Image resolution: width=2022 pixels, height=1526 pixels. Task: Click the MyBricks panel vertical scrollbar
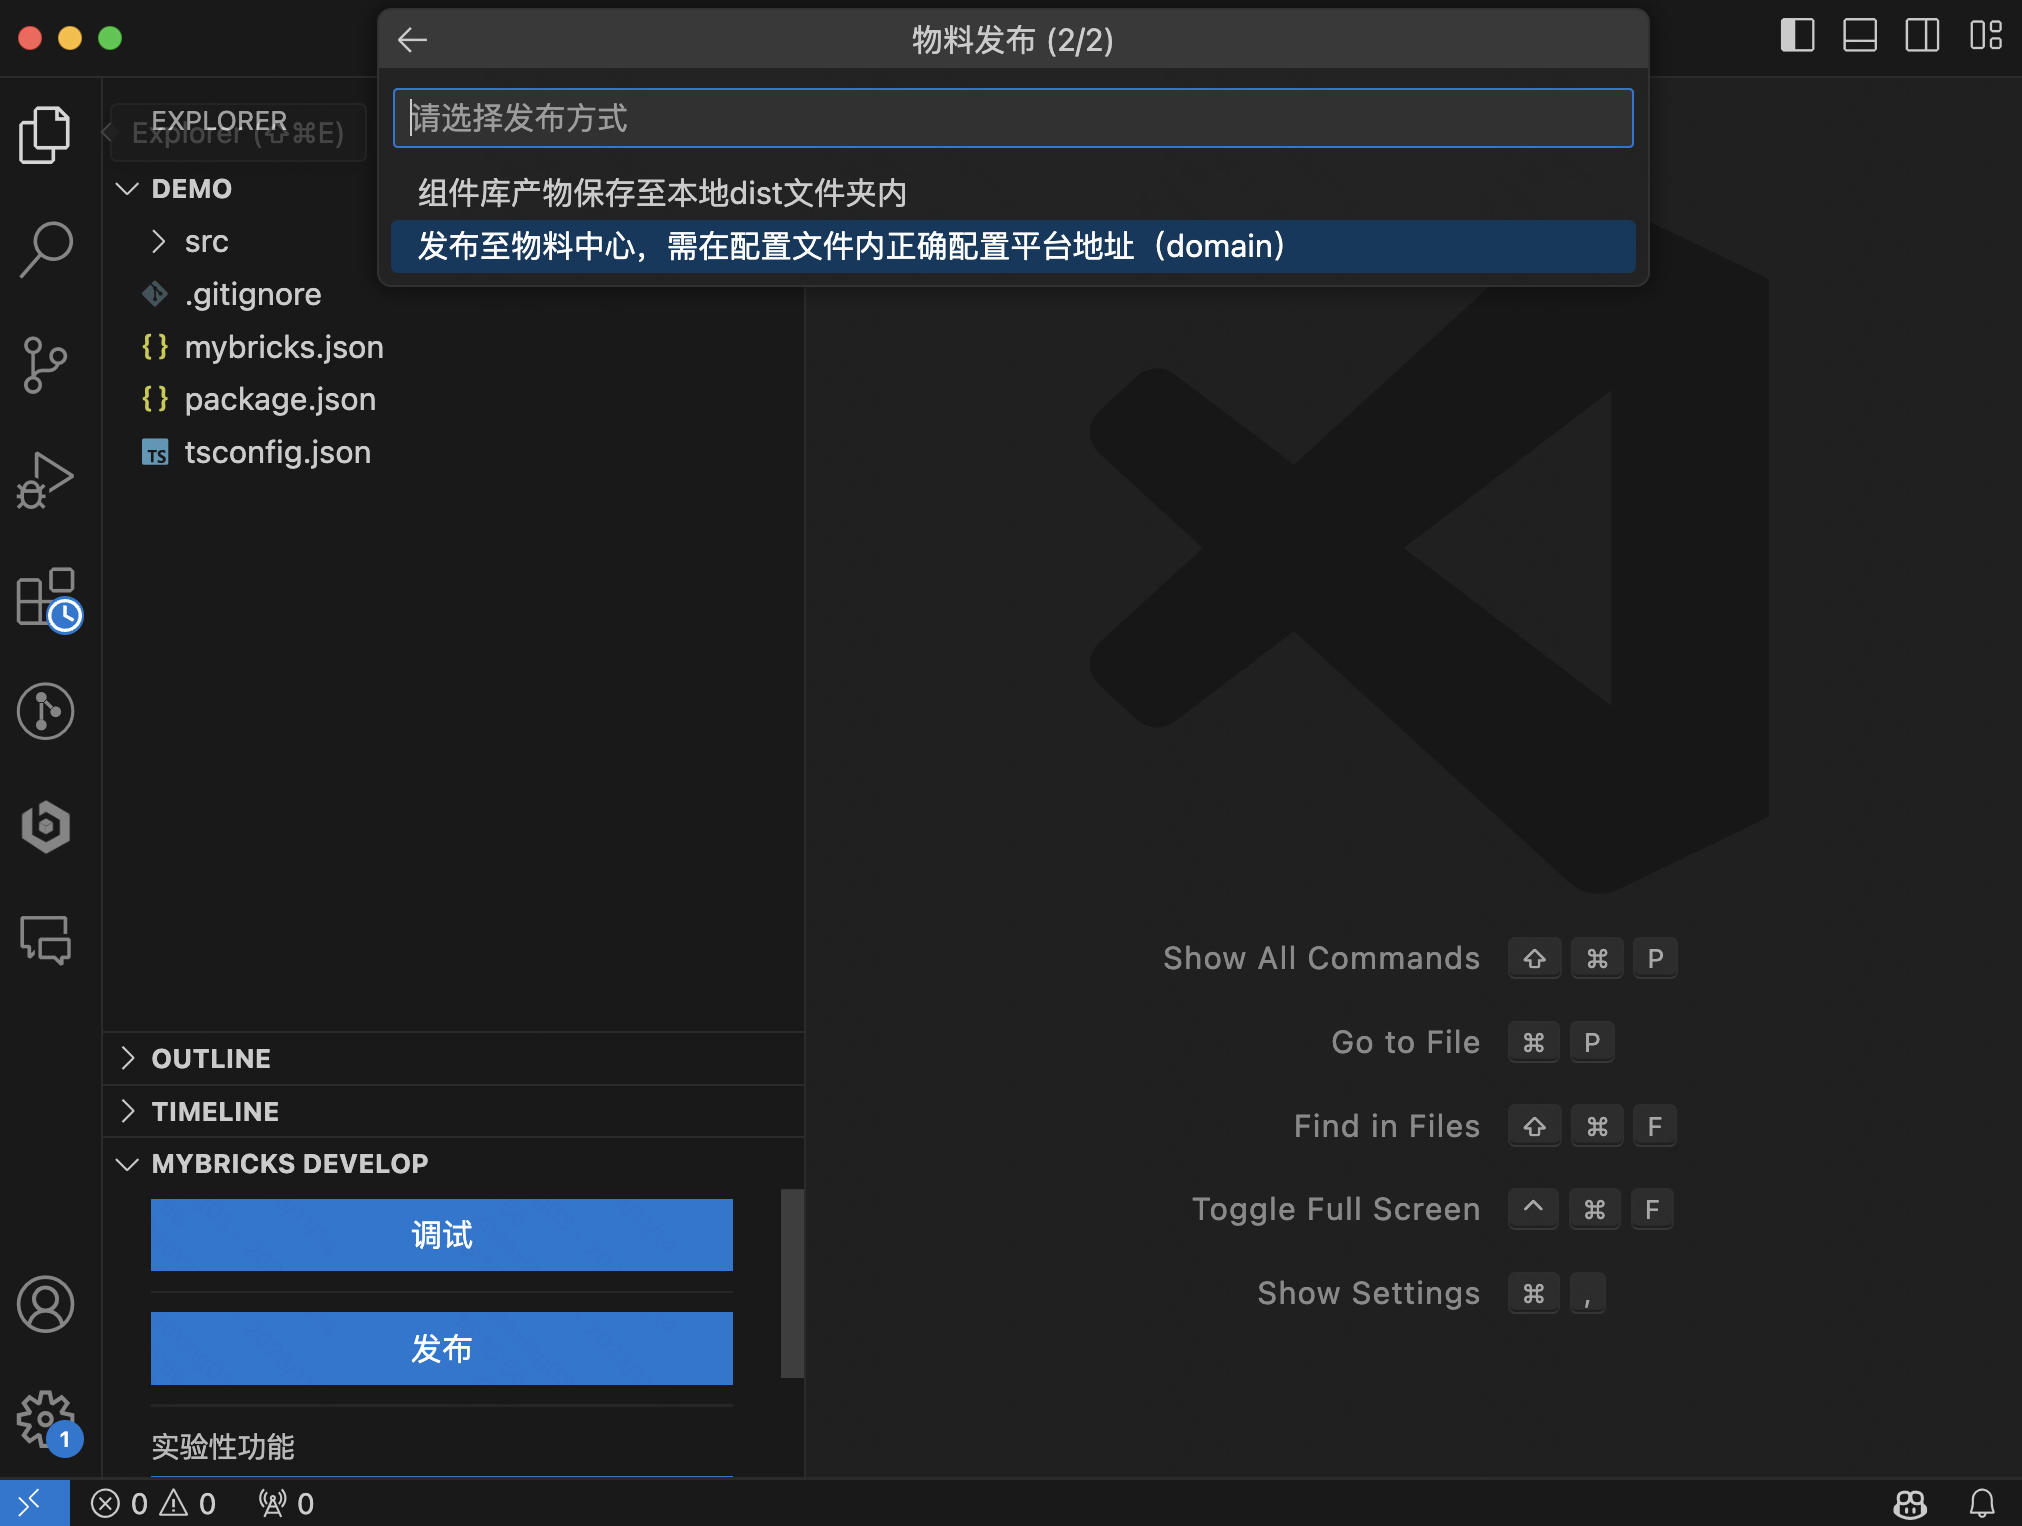tap(792, 1284)
